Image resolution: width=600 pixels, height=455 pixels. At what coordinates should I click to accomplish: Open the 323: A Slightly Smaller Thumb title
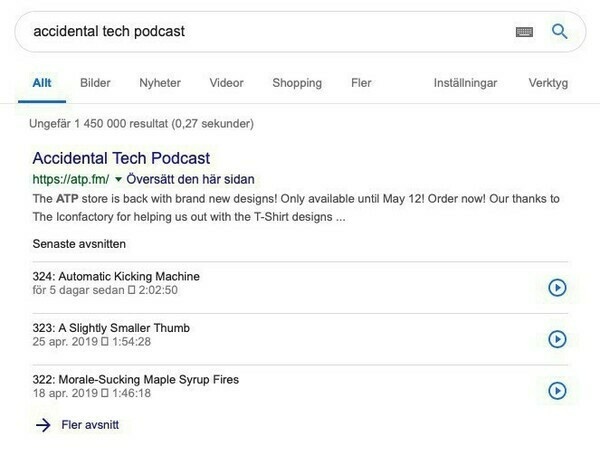(124, 328)
